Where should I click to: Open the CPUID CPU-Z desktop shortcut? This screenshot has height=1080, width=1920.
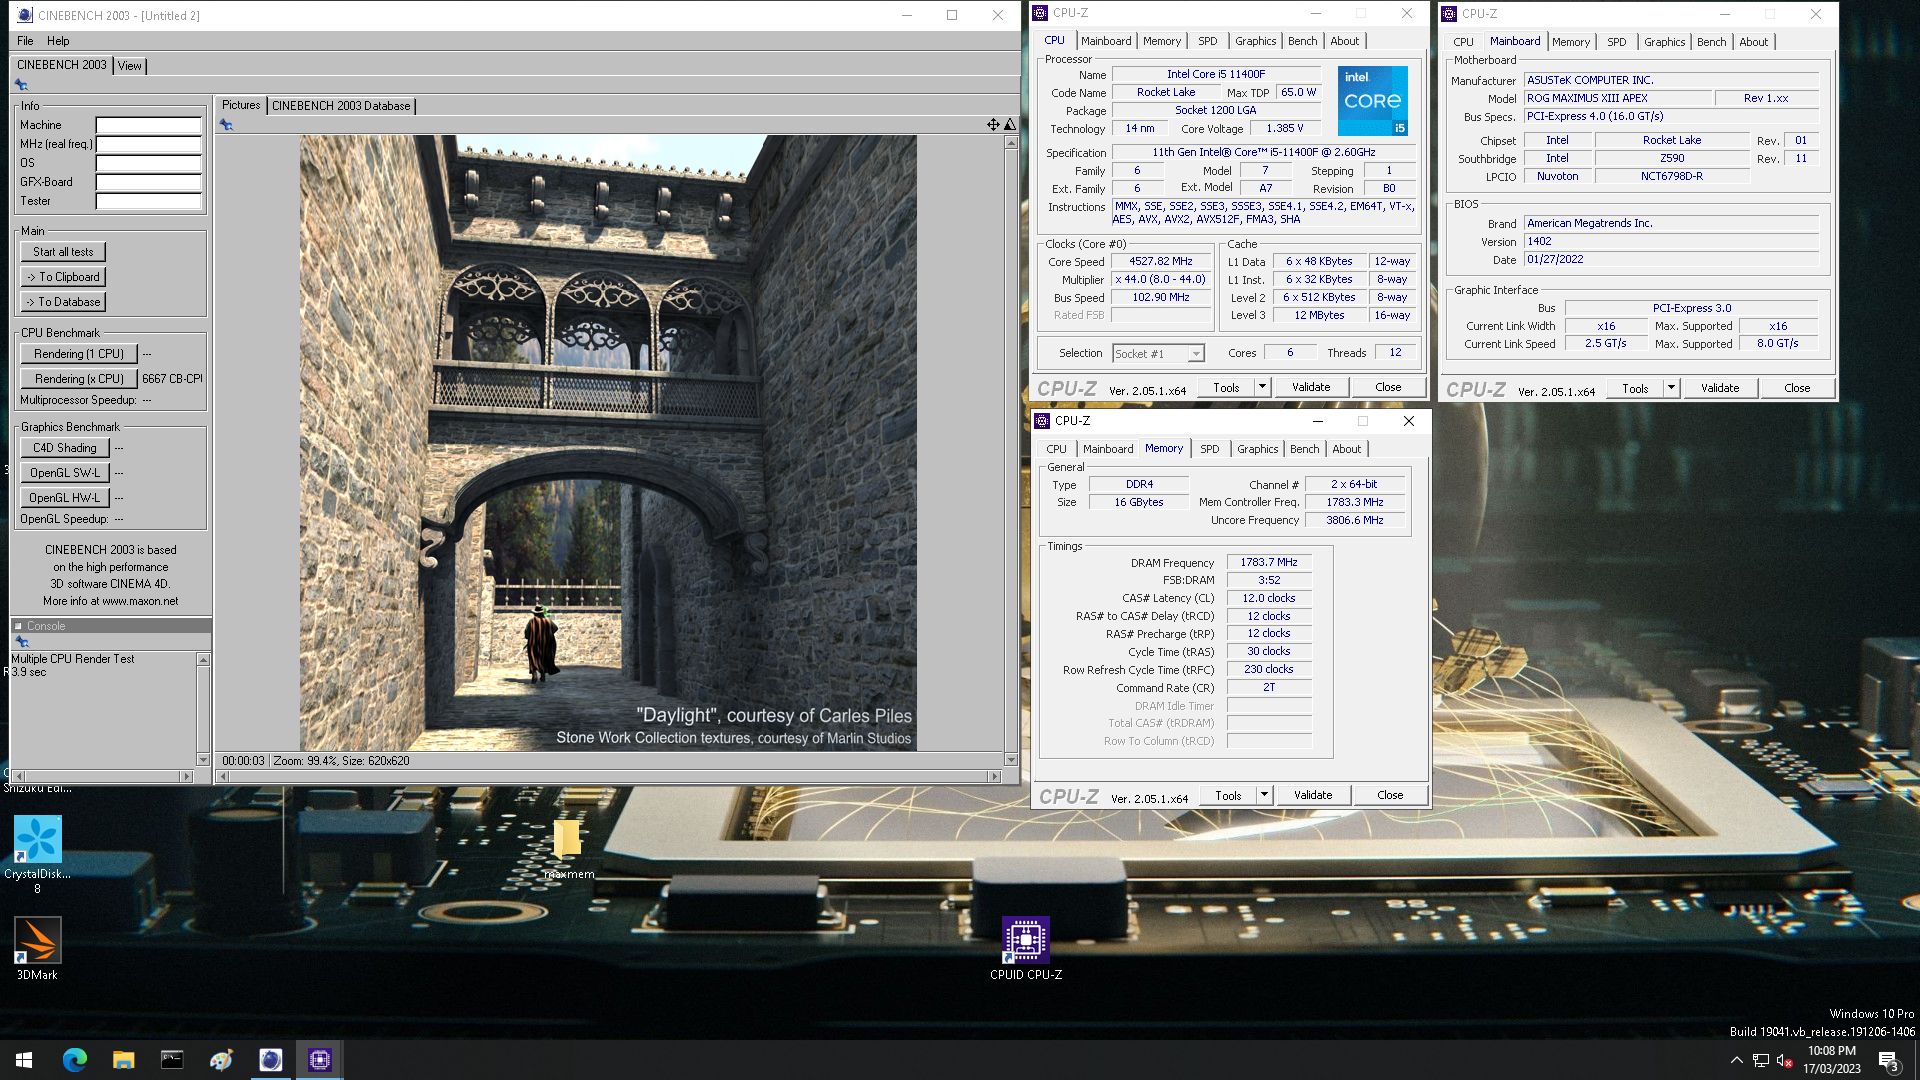1026,941
